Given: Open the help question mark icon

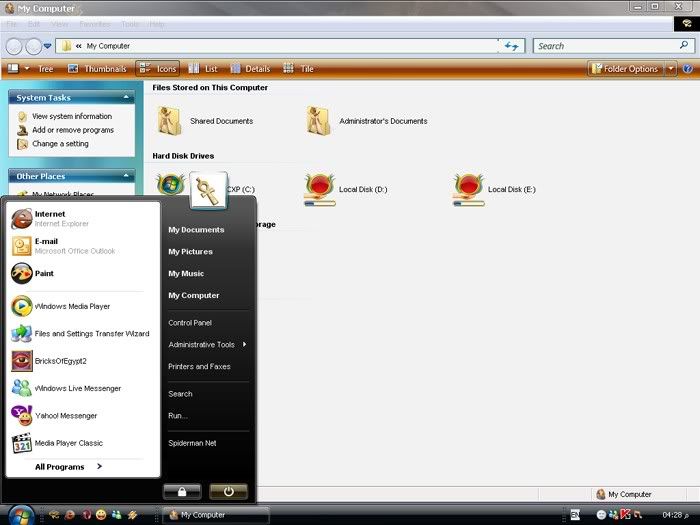Looking at the screenshot, I should point(688,69).
